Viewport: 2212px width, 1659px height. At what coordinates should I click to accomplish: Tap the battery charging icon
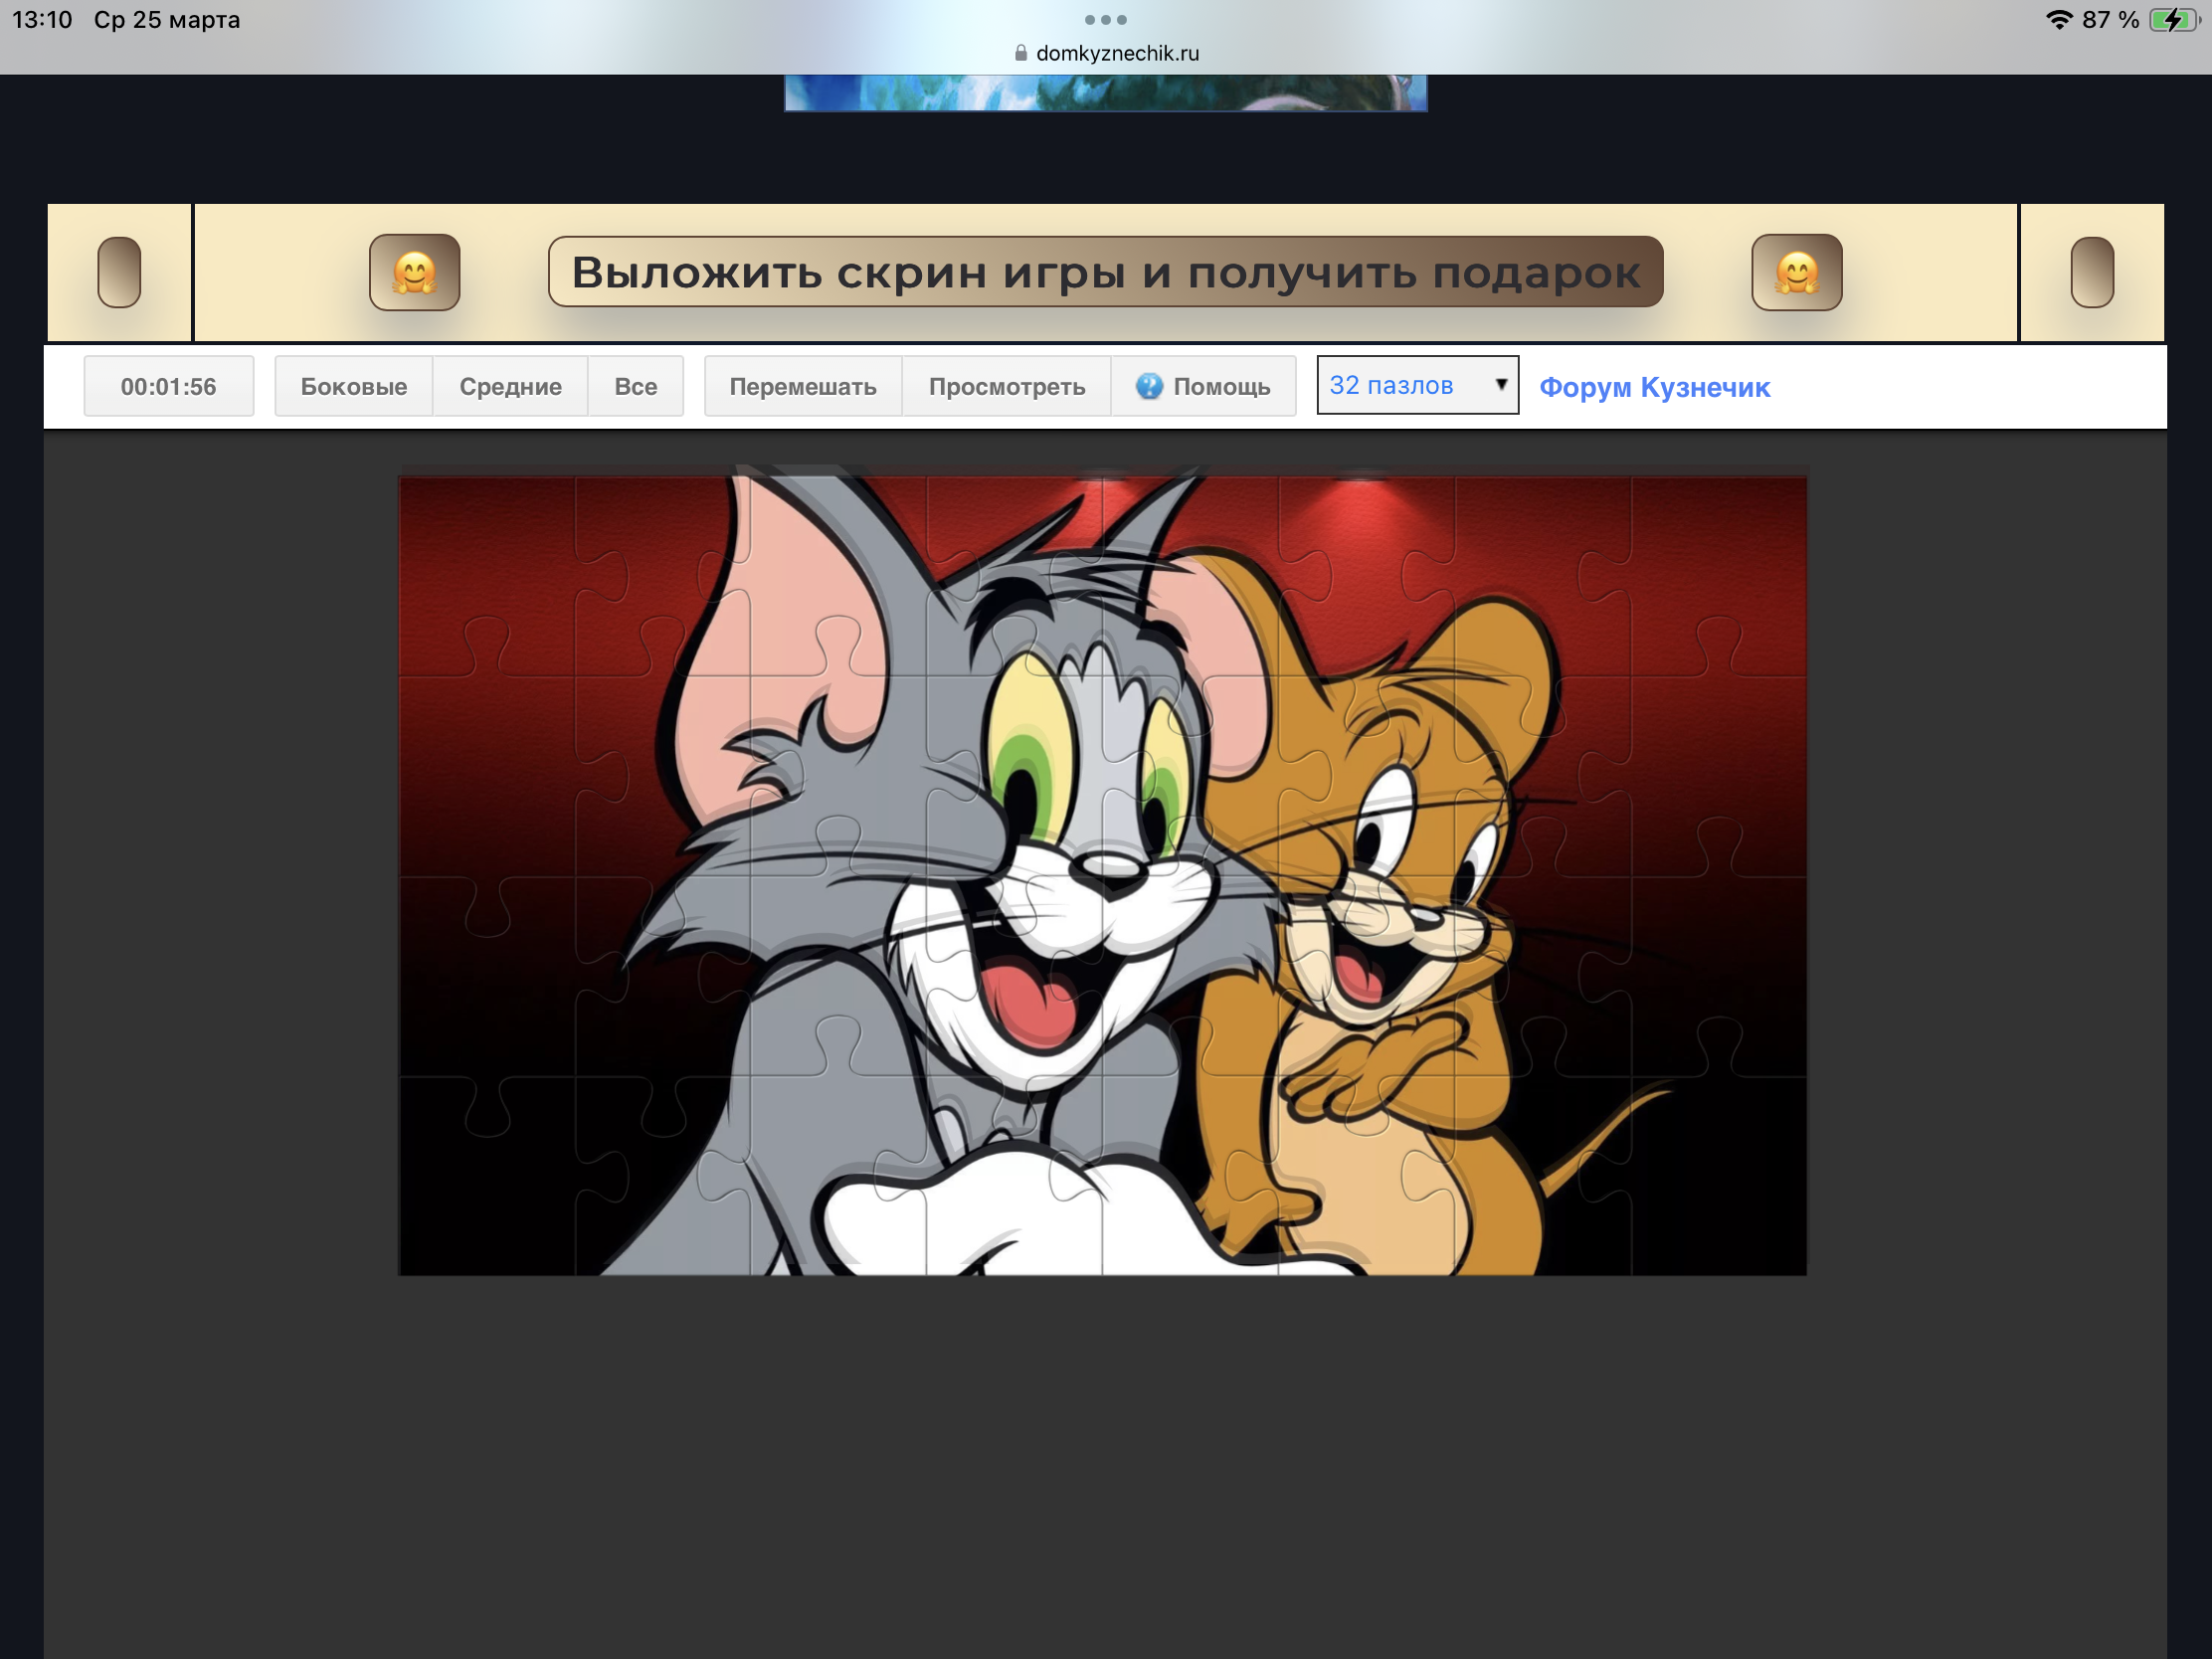2172,20
